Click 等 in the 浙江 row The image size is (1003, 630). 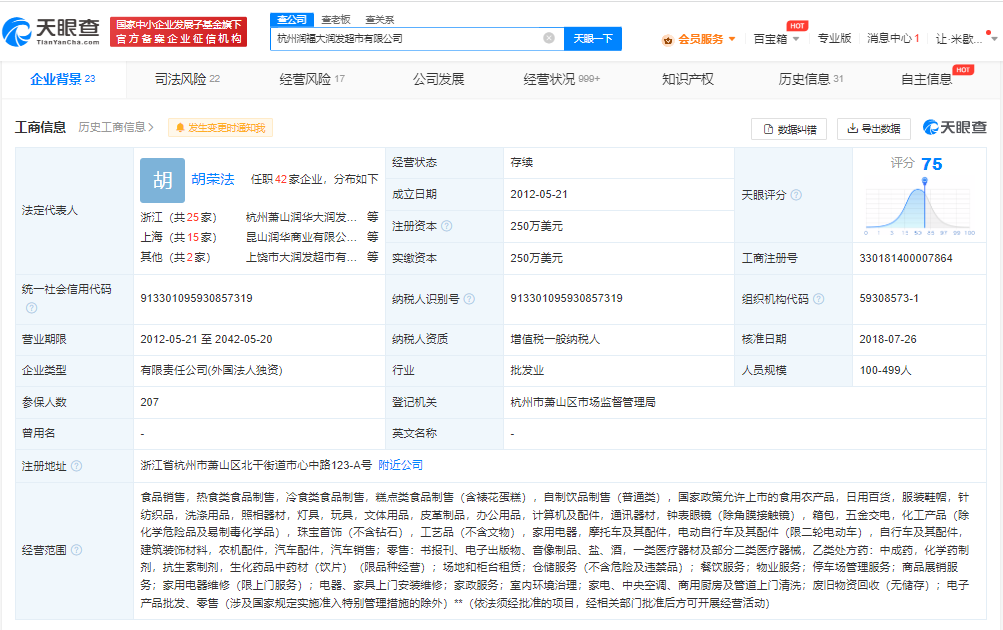pyautogui.click(x=372, y=217)
